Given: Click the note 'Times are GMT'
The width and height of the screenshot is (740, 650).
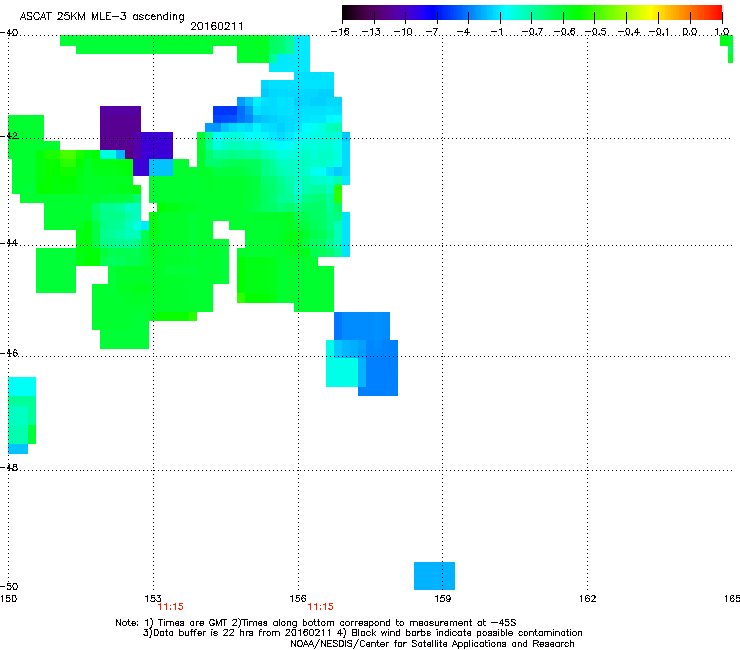Looking at the screenshot, I should 193,623.
